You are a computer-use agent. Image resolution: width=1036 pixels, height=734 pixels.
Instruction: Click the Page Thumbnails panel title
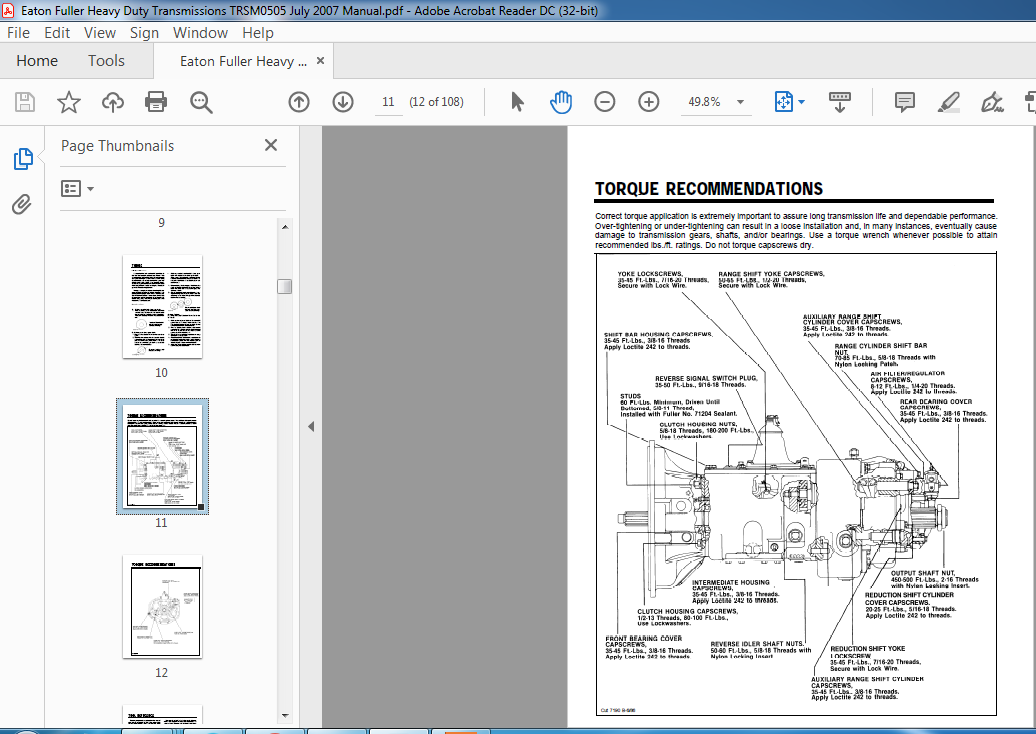pos(118,146)
